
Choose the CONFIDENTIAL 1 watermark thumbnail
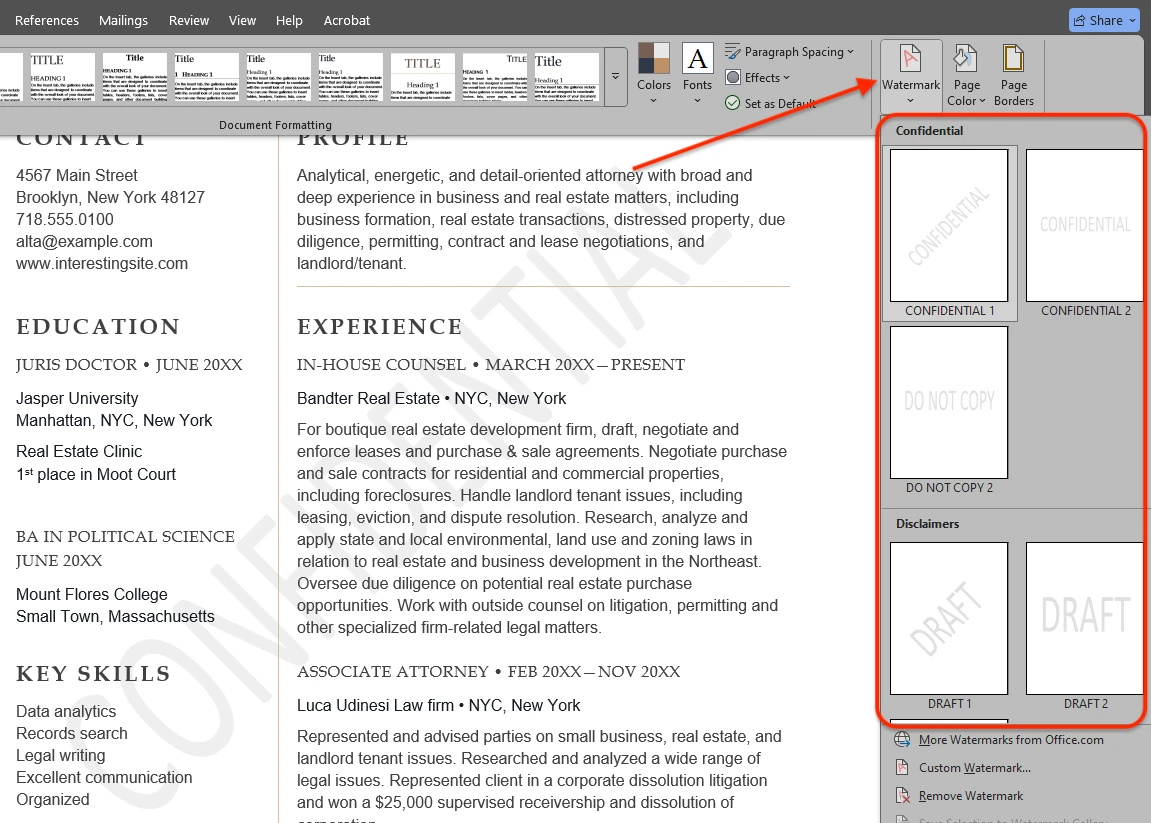949,226
